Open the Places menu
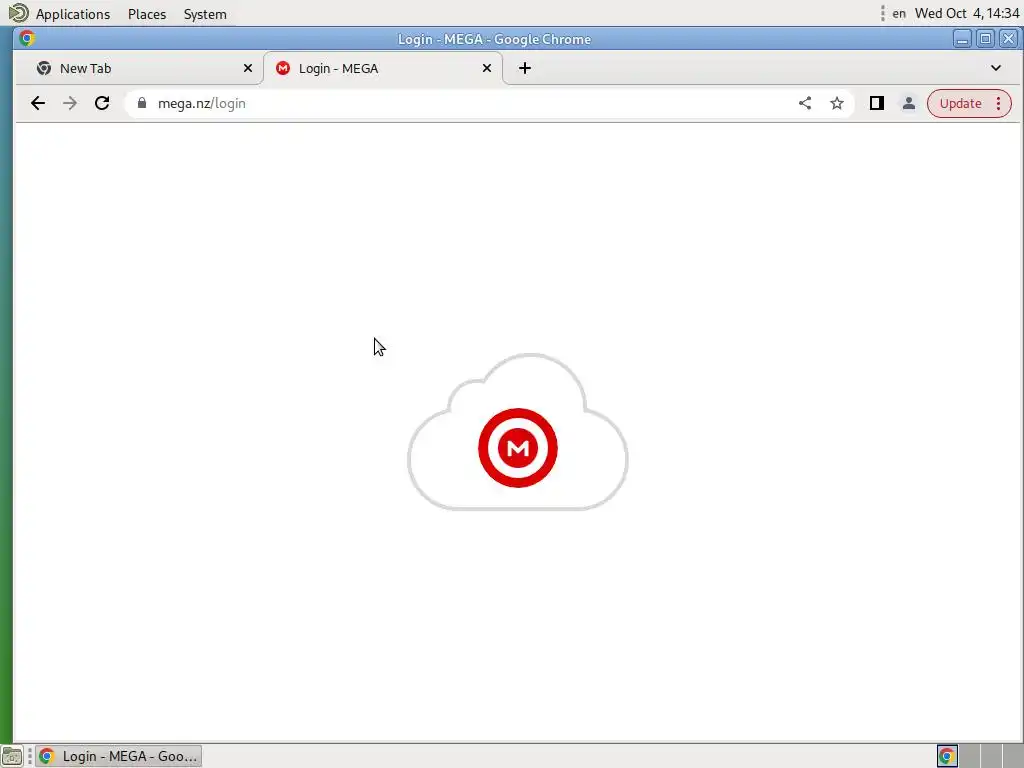Screen dimensions: 1024x768 click(147, 14)
